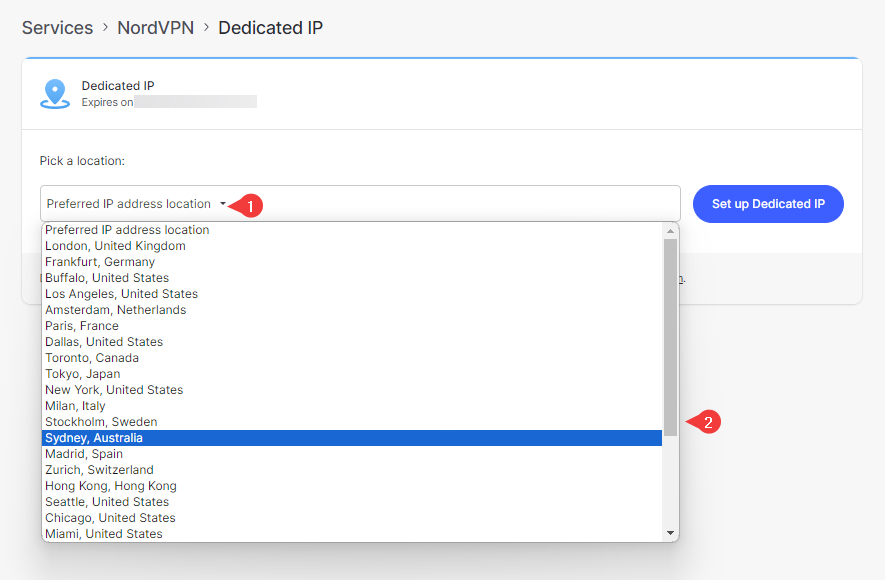885x580 pixels.
Task: Open NordVPN breadcrumb link
Action: (155, 28)
